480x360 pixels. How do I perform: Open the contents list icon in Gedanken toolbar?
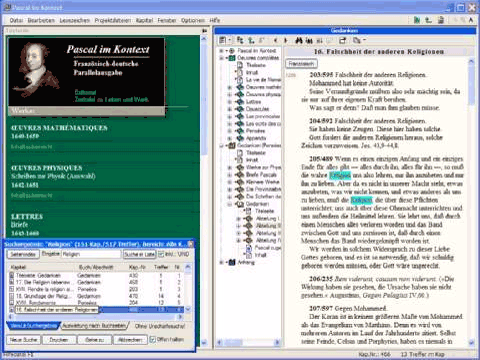222,40
